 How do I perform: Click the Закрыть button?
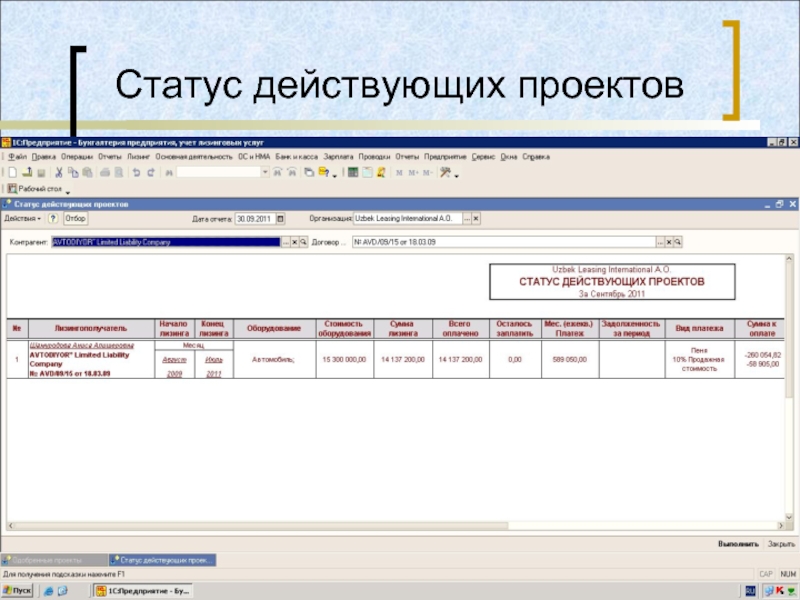(781, 544)
